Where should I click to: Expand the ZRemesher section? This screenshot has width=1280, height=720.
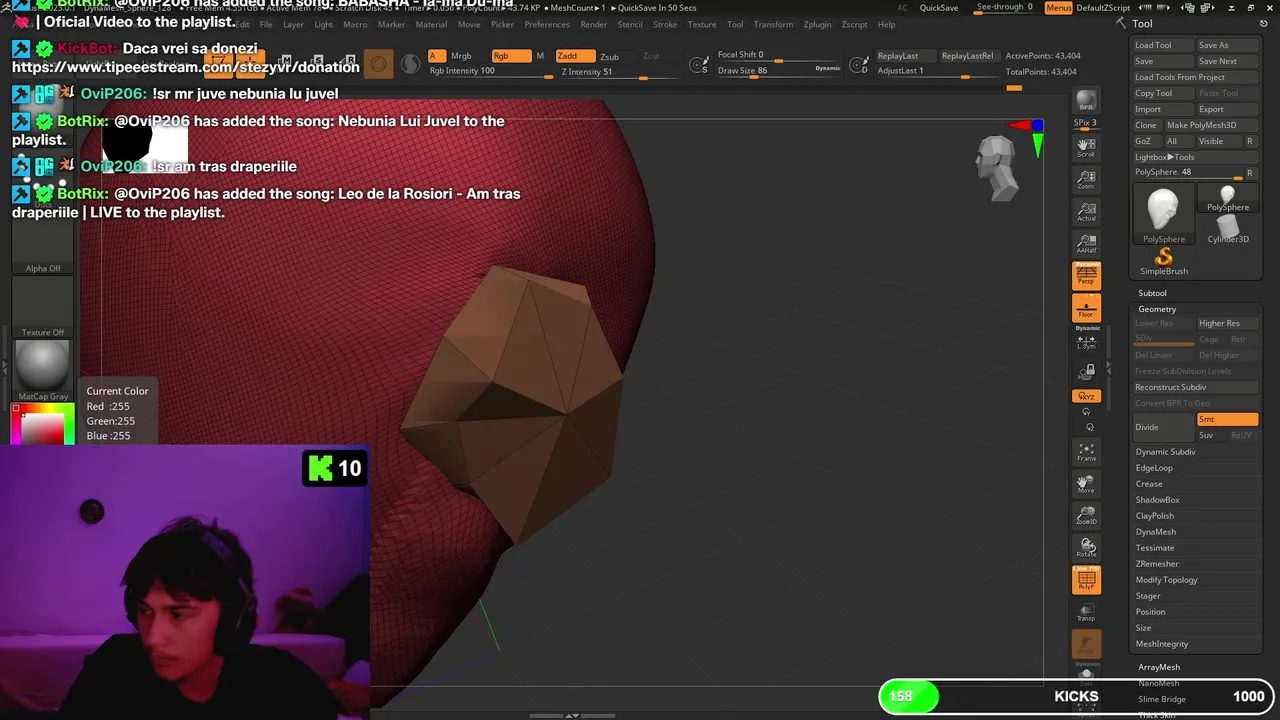[1157, 564]
